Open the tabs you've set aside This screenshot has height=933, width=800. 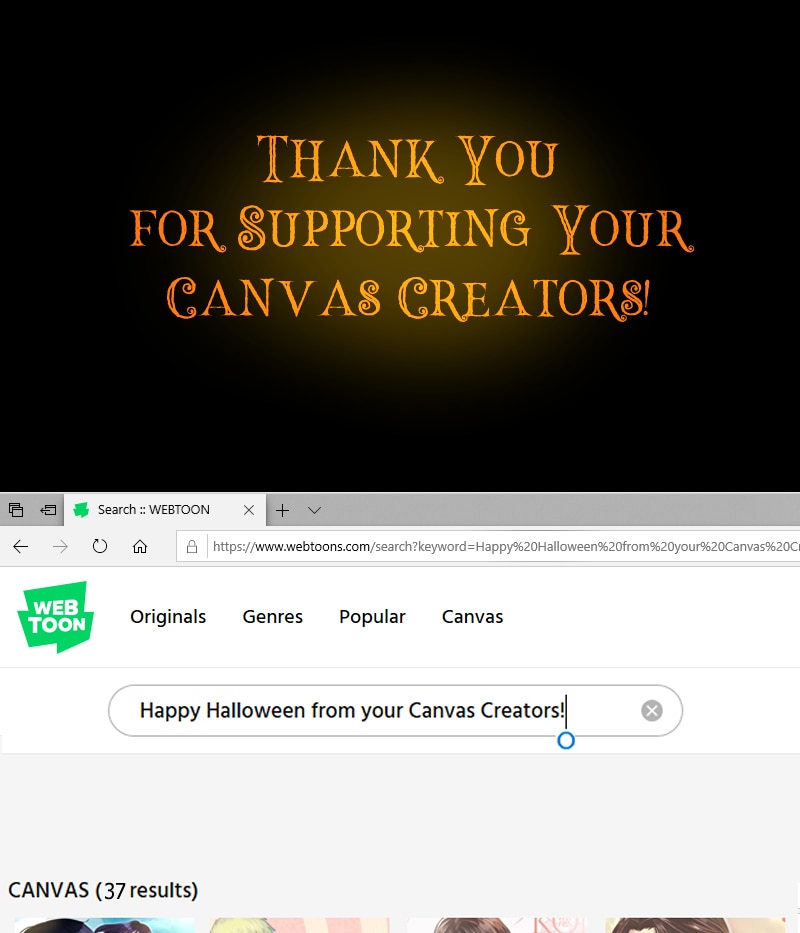click(16, 510)
